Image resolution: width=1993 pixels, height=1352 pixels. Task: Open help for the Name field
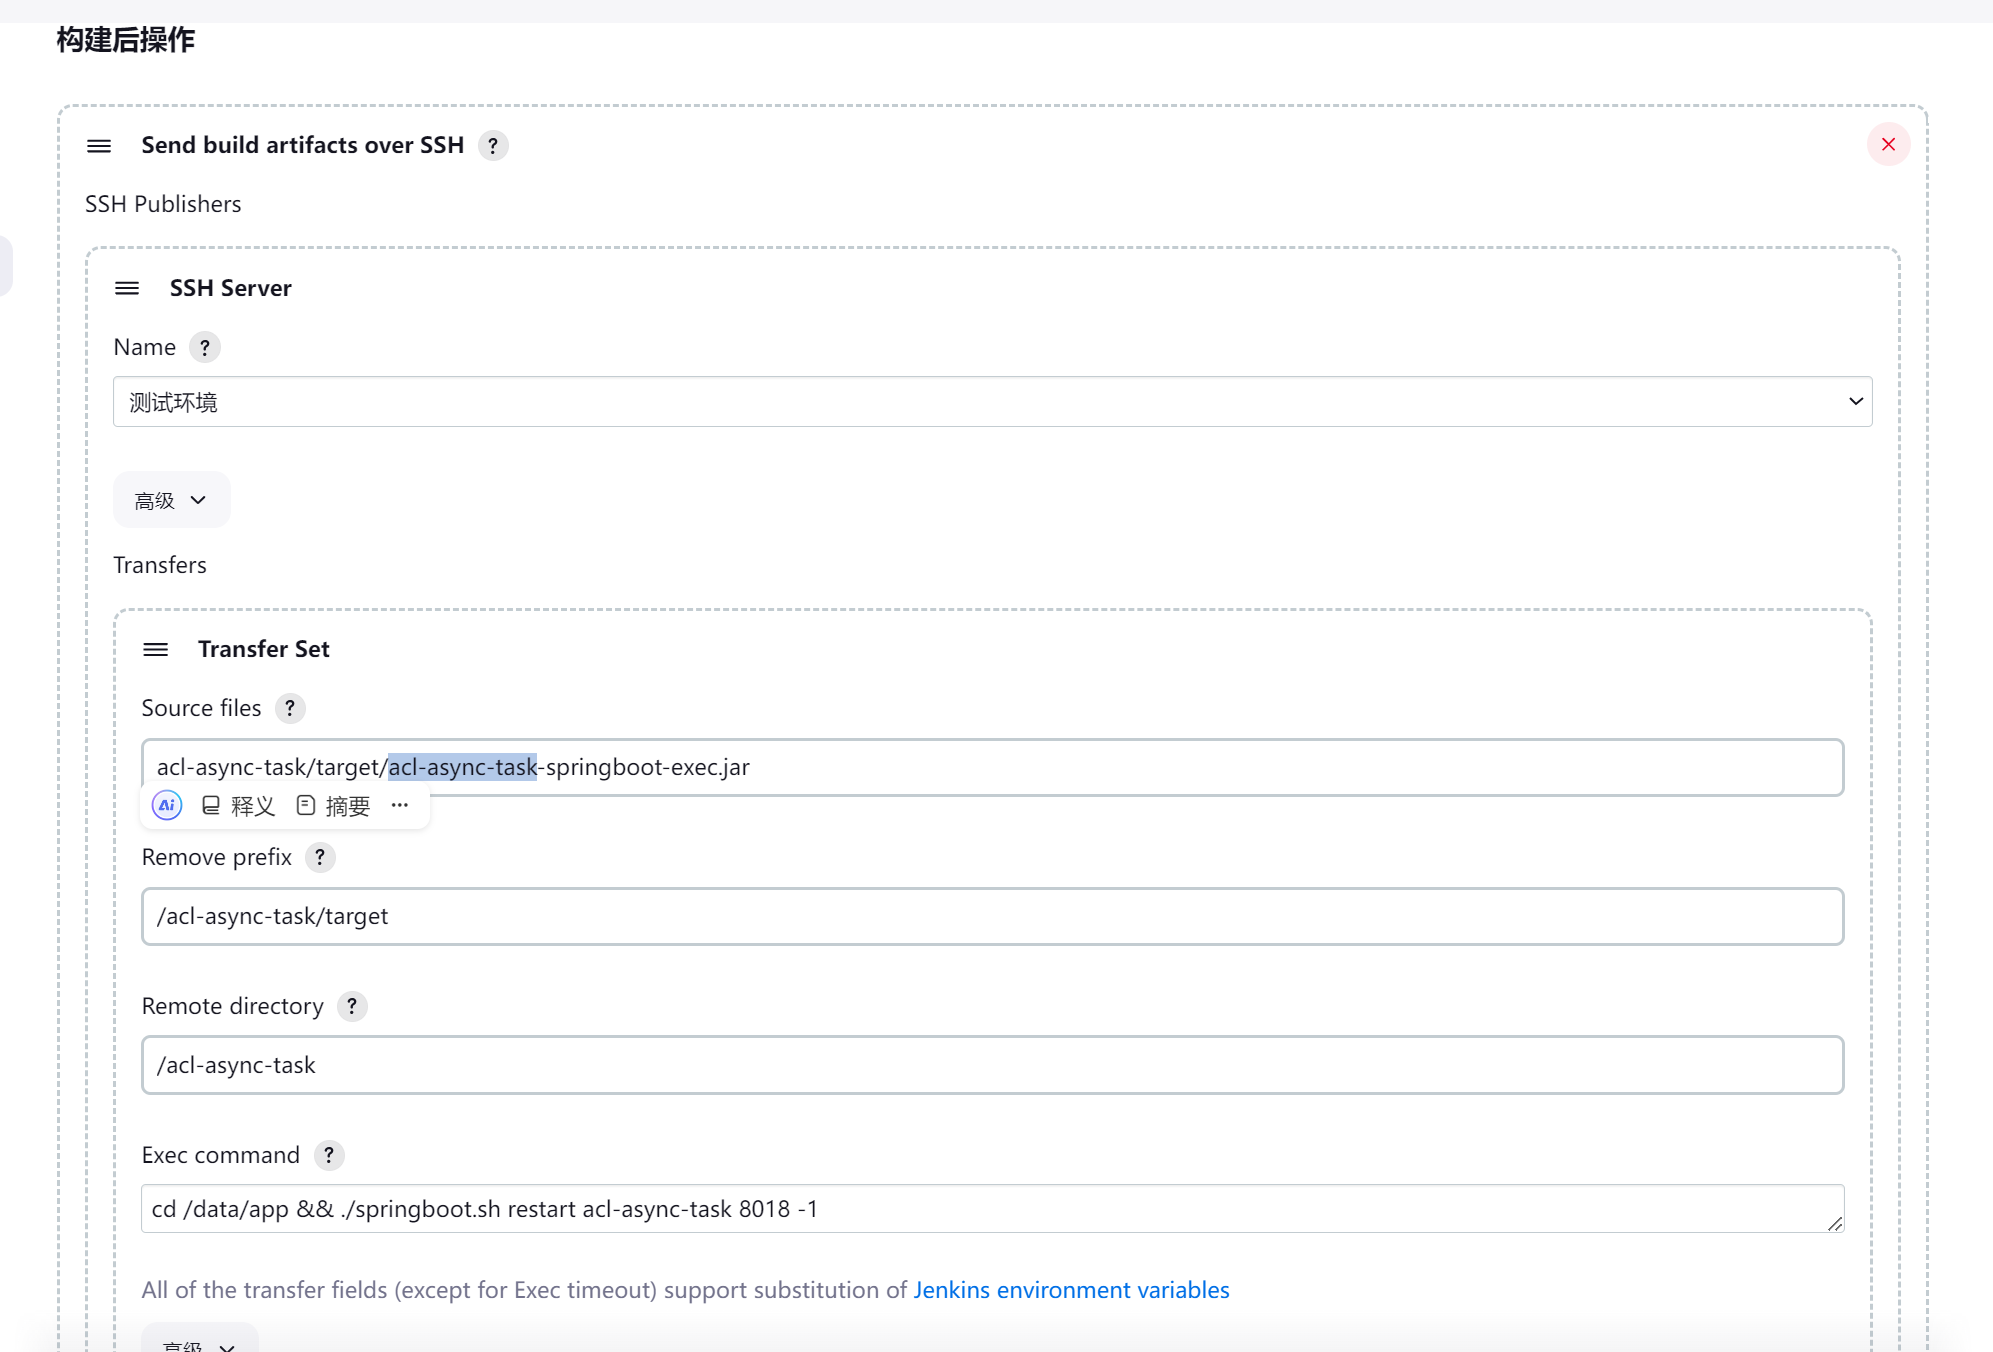(x=205, y=348)
